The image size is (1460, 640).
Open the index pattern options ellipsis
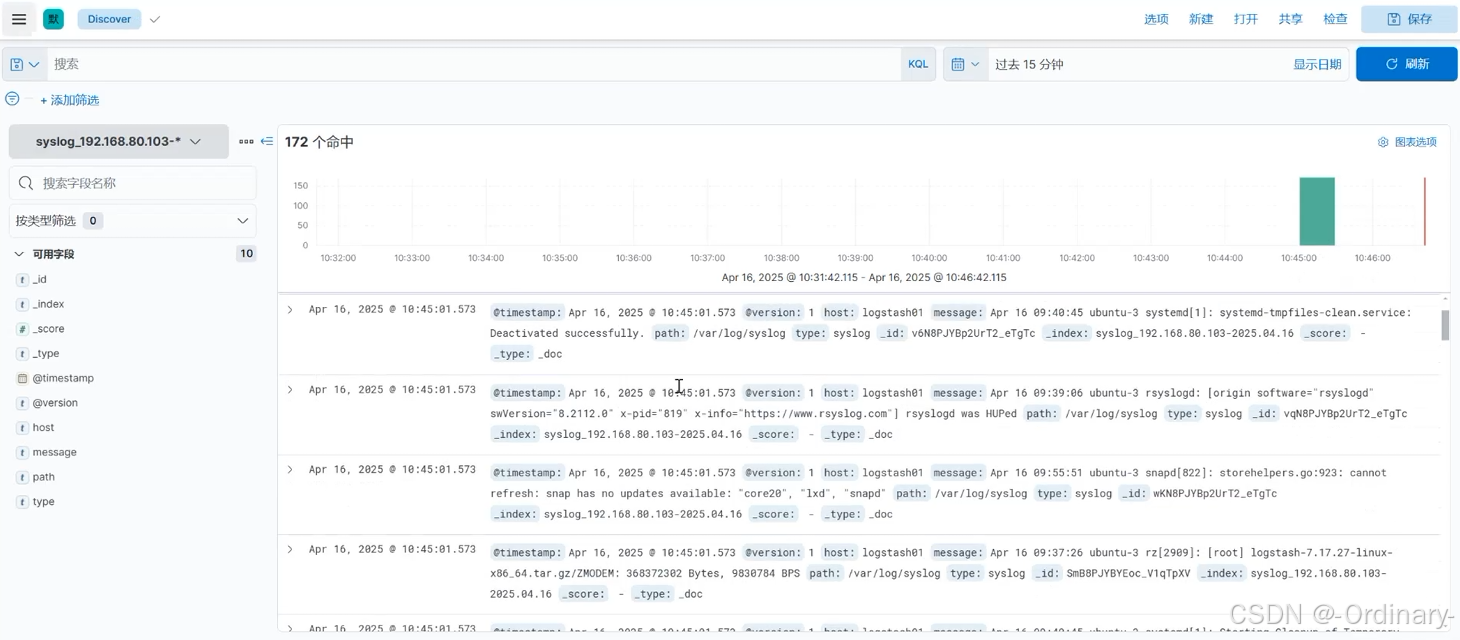pyautogui.click(x=246, y=142)
